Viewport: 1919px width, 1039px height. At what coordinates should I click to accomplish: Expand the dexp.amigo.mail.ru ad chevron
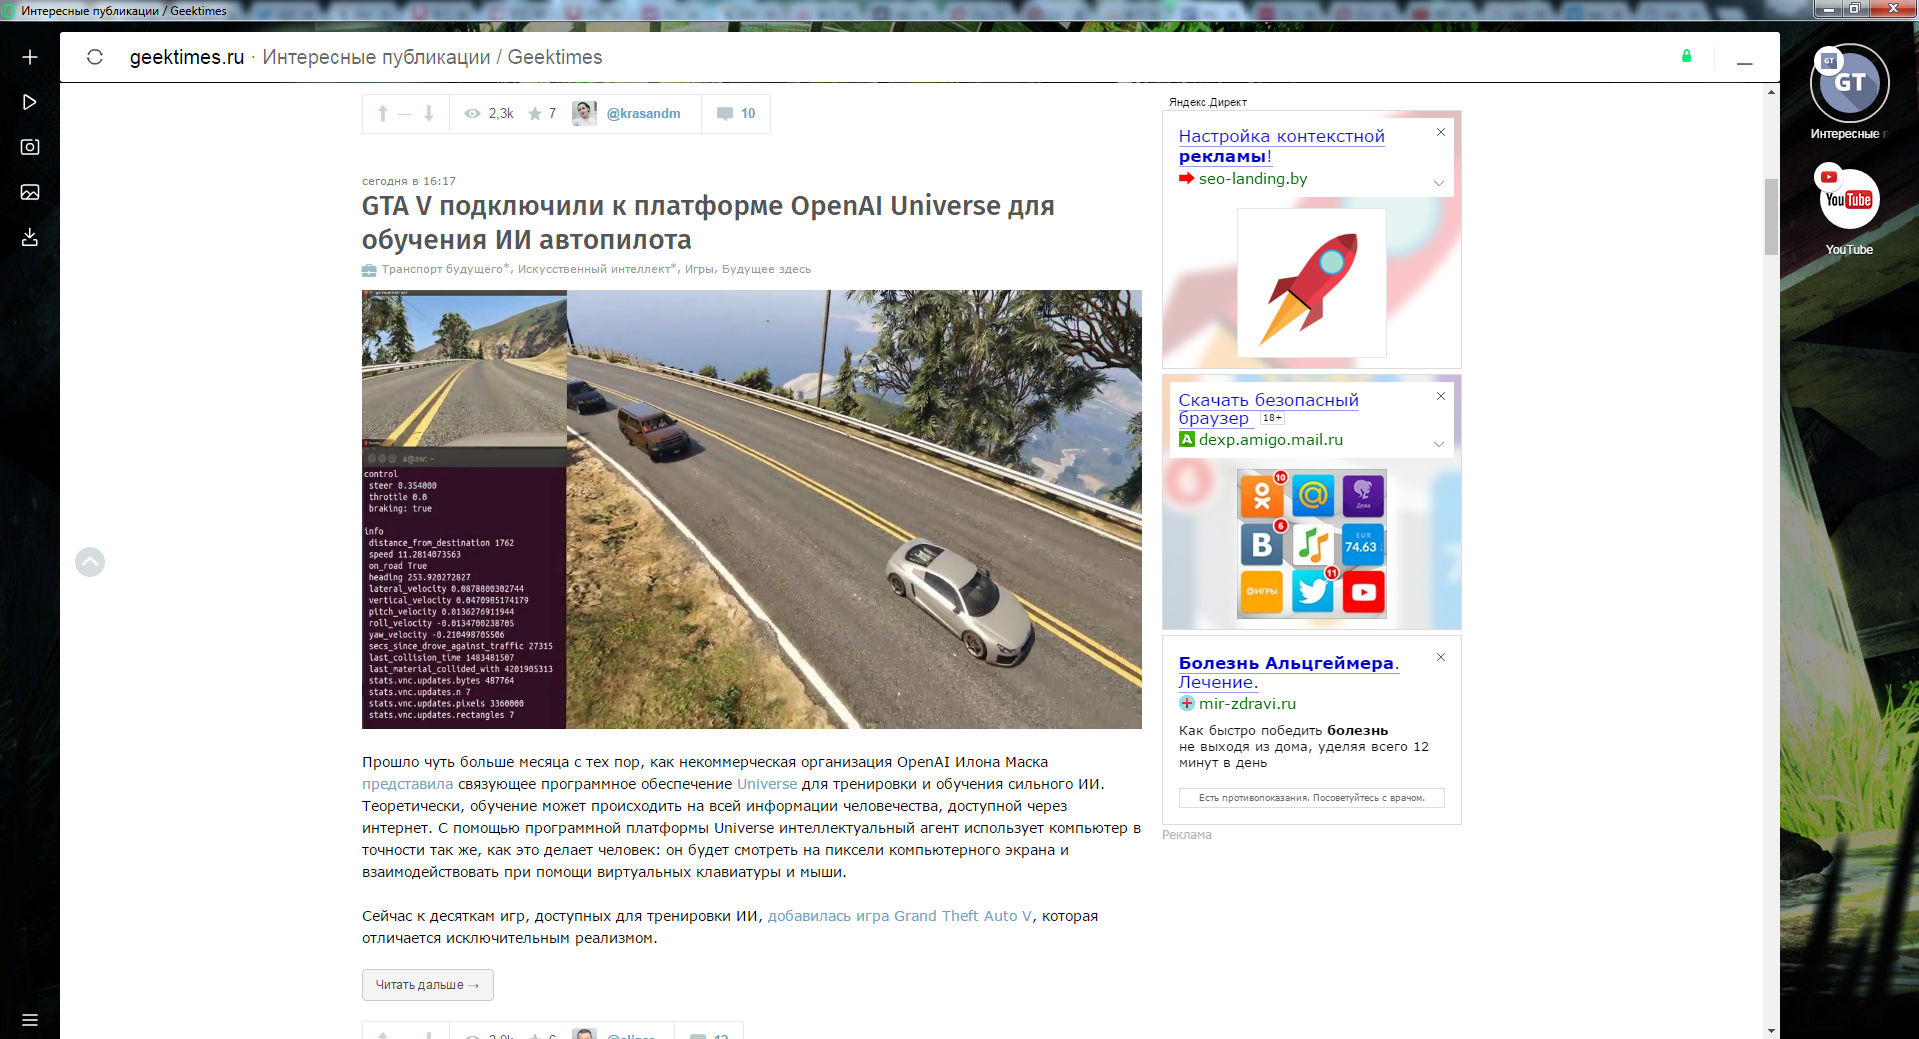click(1440, 444)
